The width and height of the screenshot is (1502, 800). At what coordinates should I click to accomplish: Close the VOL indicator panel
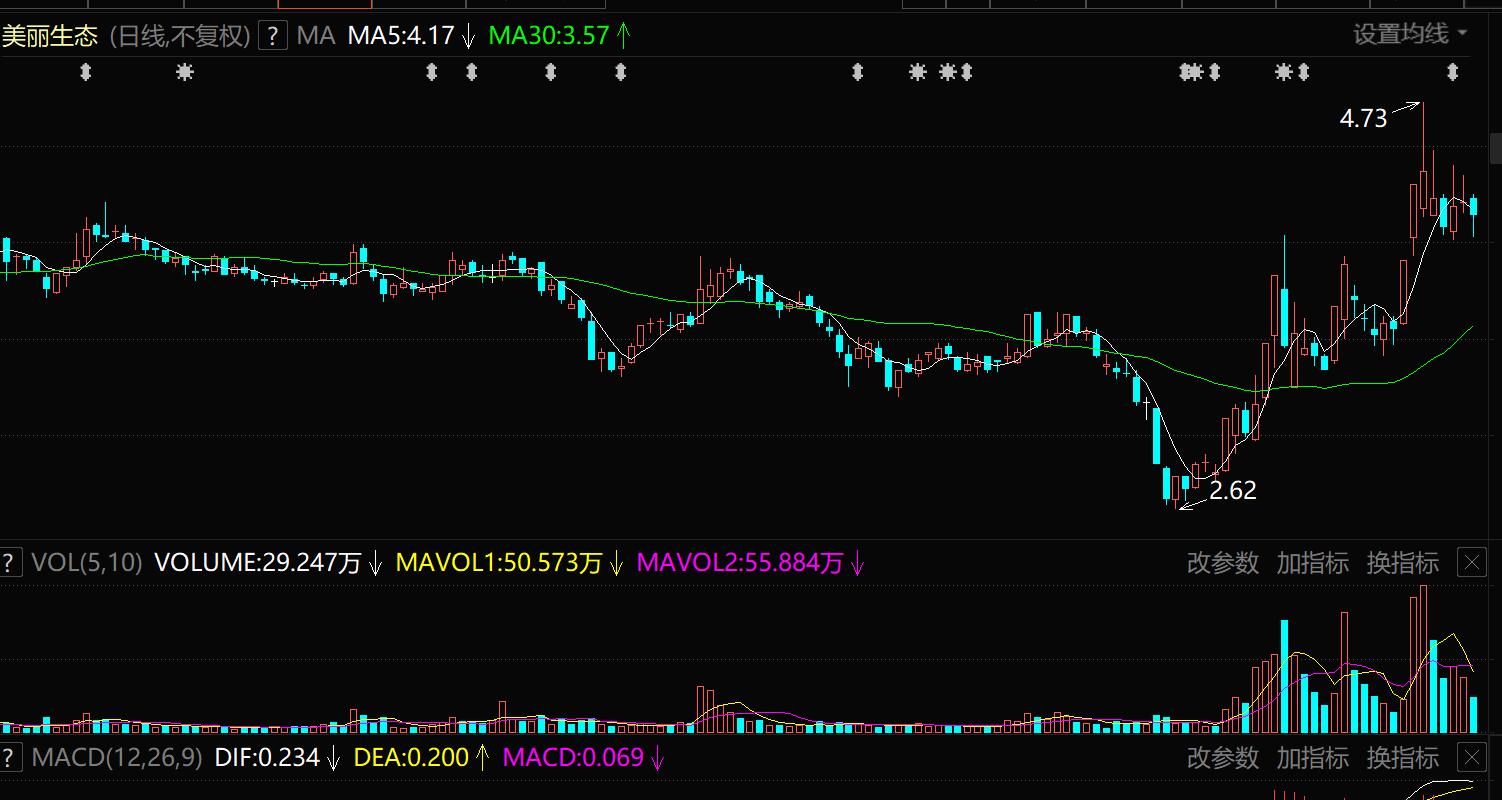[1472, 563]
